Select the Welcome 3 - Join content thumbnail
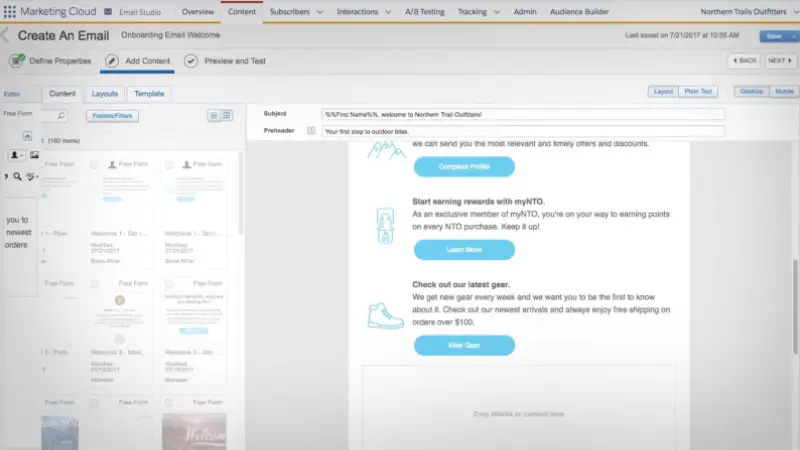Screen dimensions: 800x450 tap(194, 316)
